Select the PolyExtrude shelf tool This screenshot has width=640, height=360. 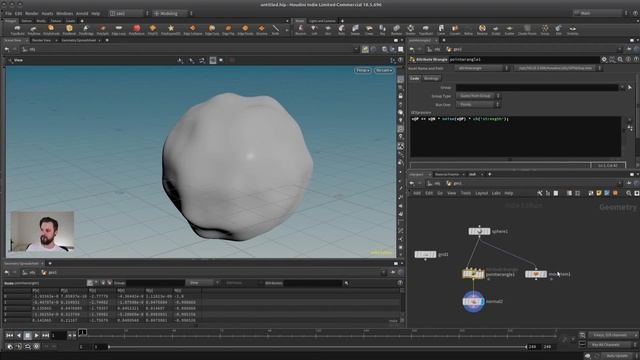(51, 29)
